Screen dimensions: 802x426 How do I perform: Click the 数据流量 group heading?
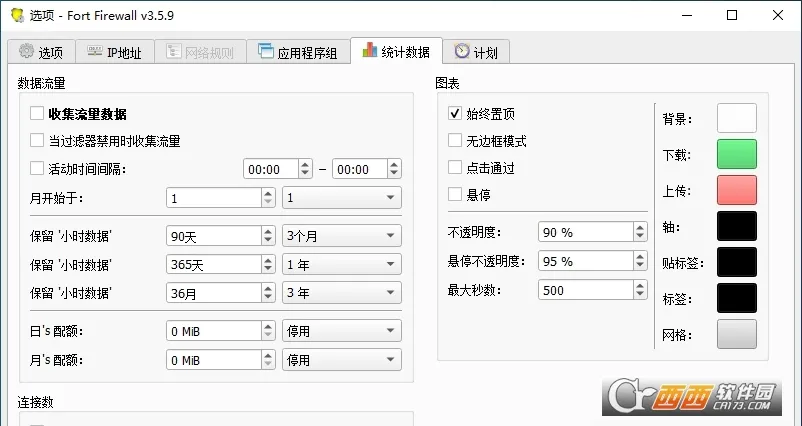[41, 83]
